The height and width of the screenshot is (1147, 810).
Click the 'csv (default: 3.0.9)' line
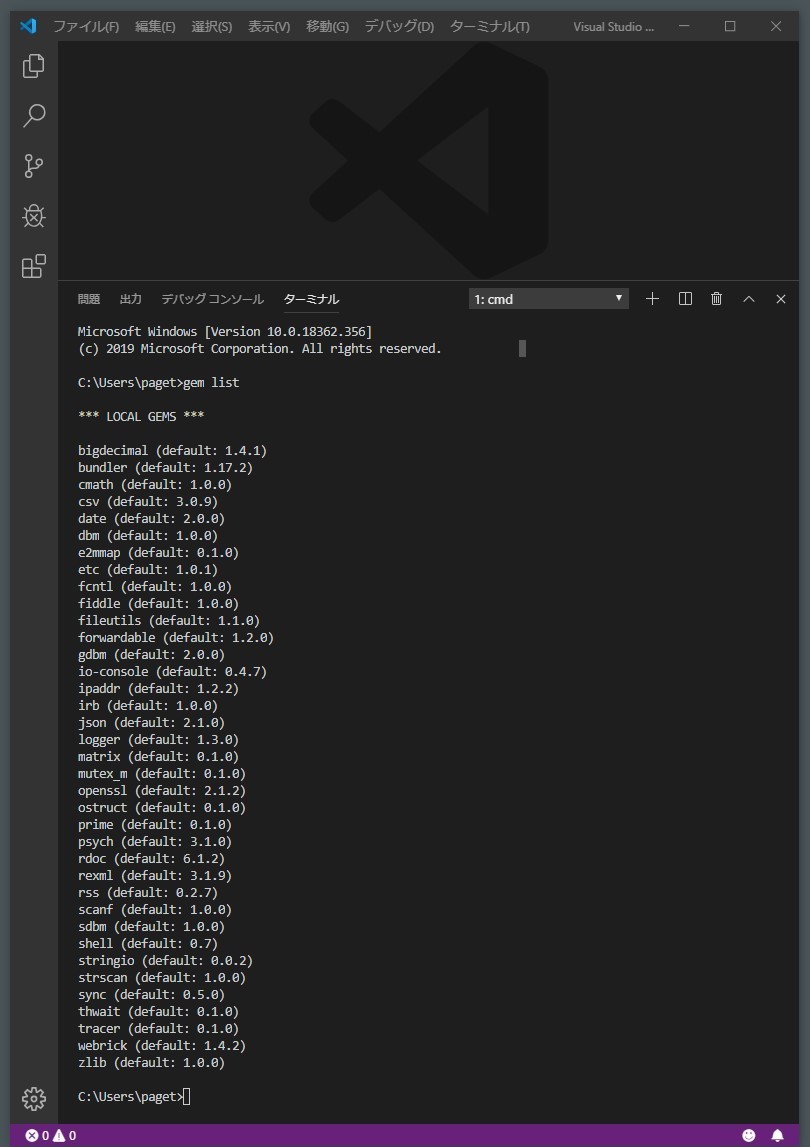[148, 502]
